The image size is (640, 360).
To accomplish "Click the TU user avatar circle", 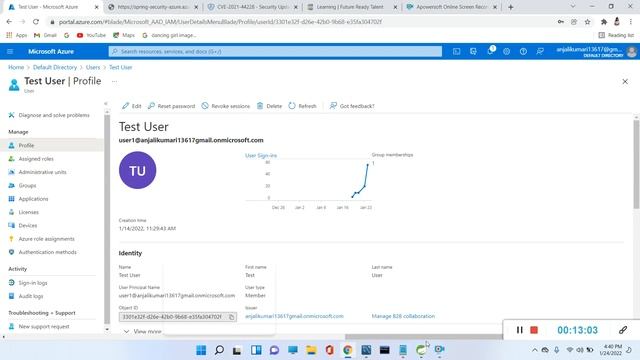I will (x=138, y=170).
